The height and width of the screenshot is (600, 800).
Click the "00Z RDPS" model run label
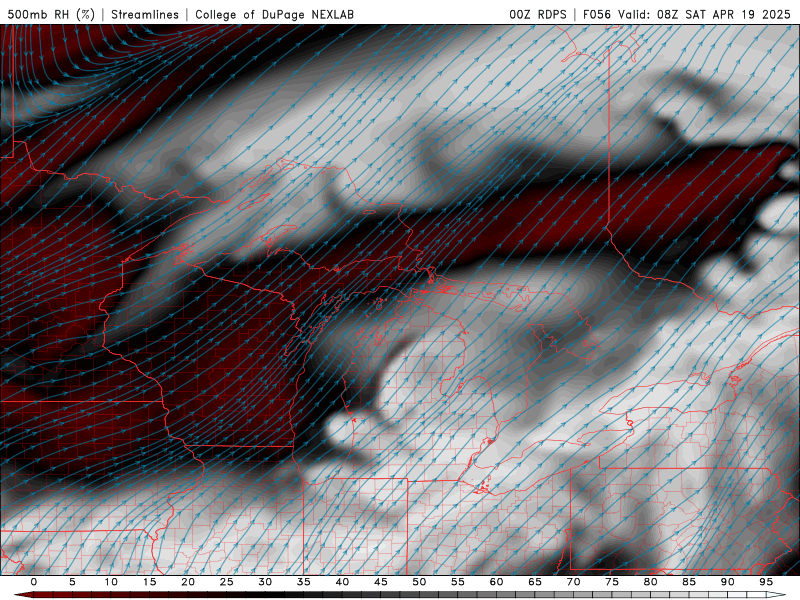pos(538,14)
